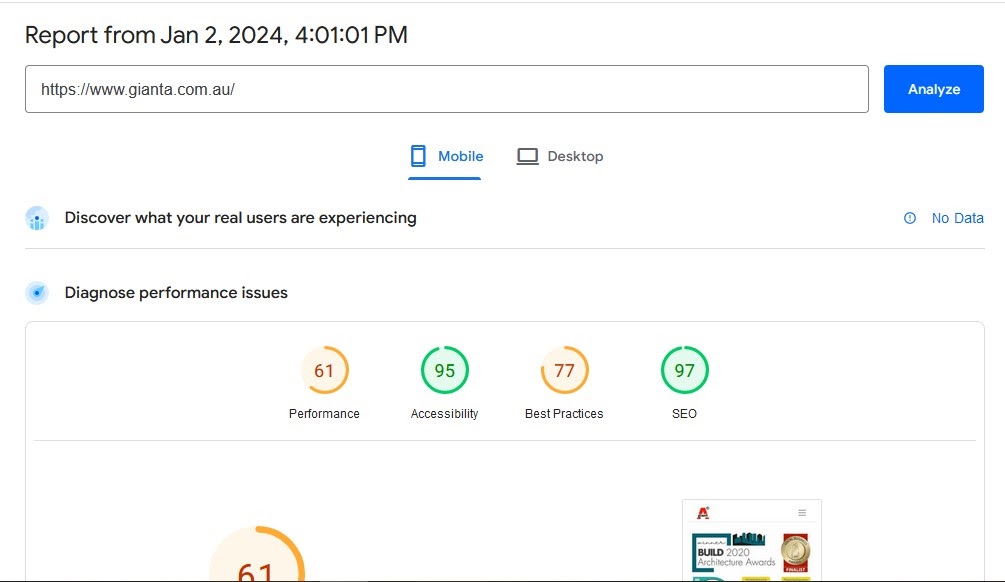Click the URL input field with gianta.com.au
Screen dimensions: 1005x582
point(447,89)
